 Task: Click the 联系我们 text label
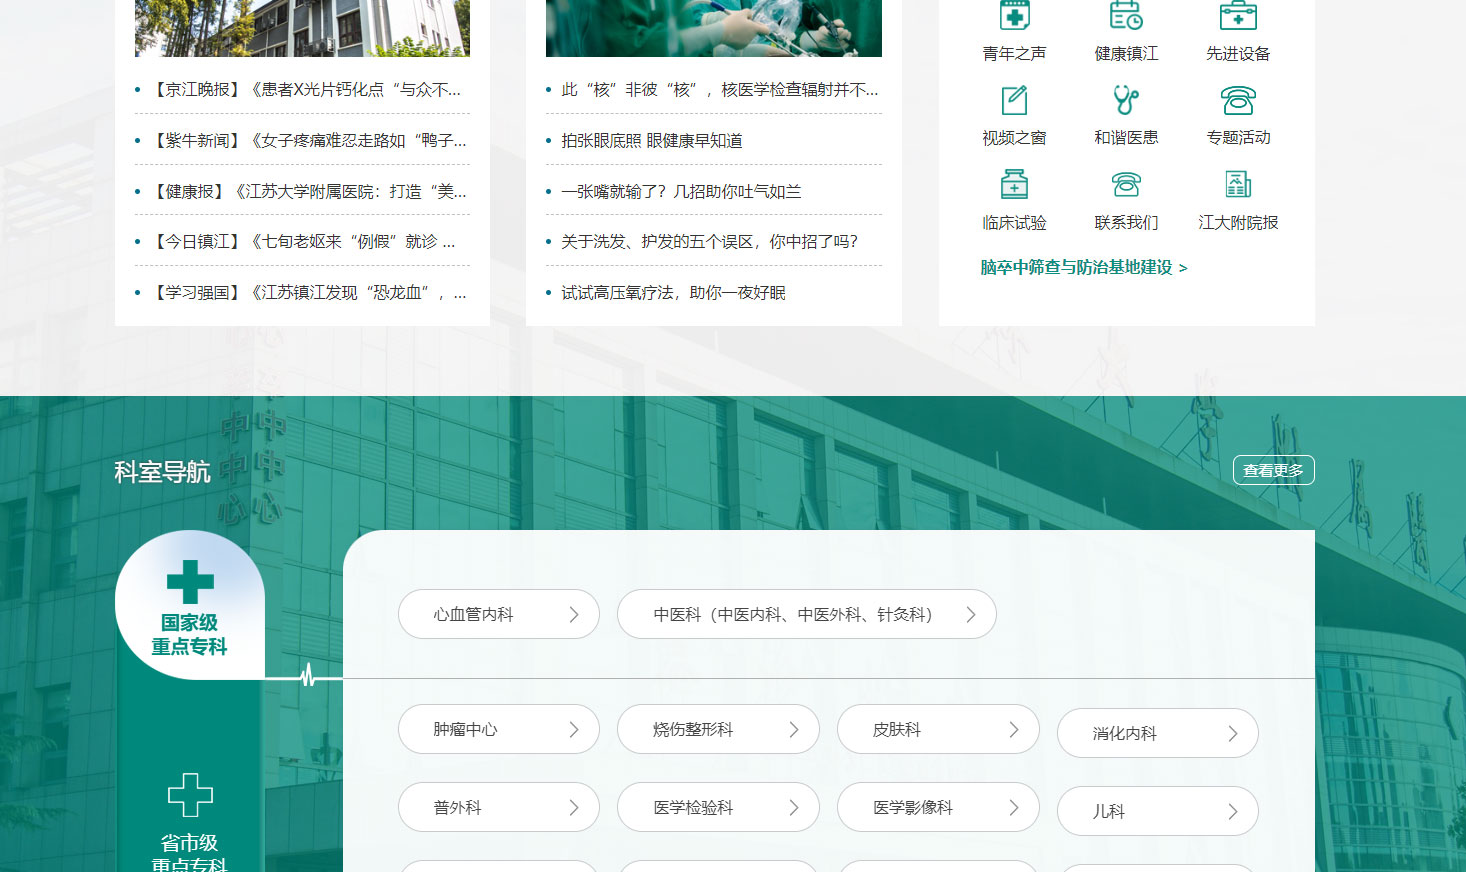1126,222
